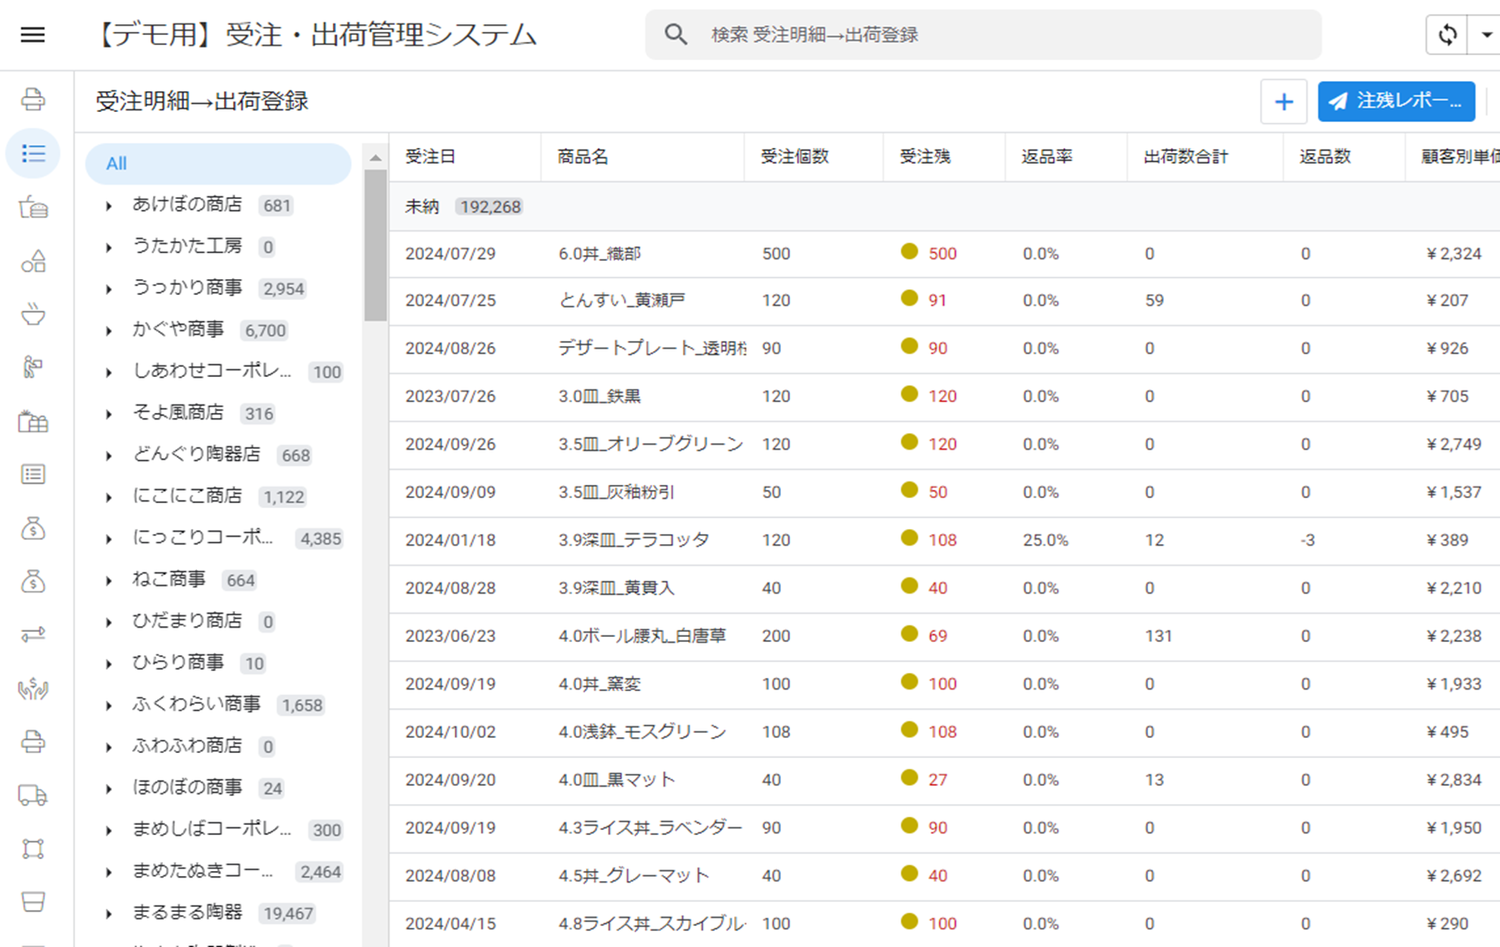1500x947 pixels.
Task: Open dropdown arrow next to sync
Action: tap(1486, 35)
